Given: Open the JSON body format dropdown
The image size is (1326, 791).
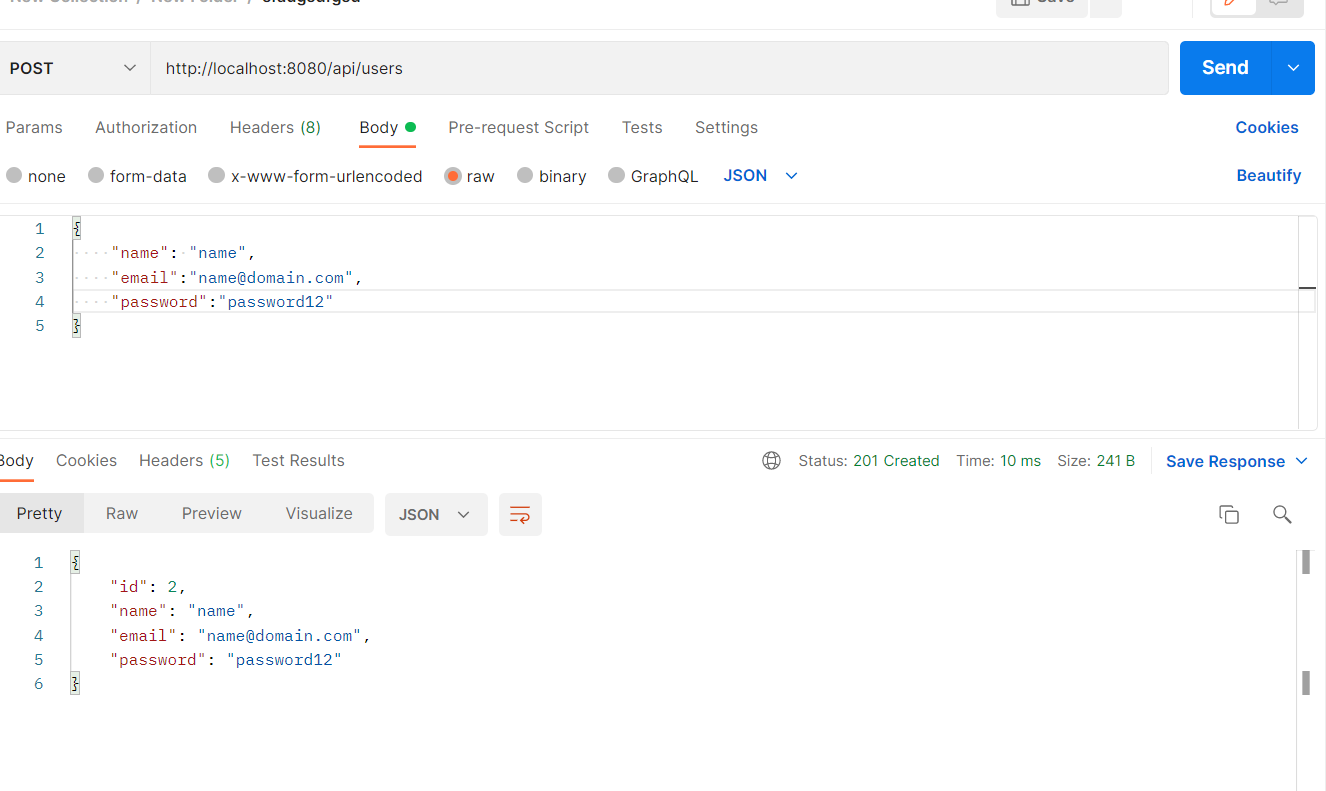Looking at the screenshot, I should (x=759, y=175).
